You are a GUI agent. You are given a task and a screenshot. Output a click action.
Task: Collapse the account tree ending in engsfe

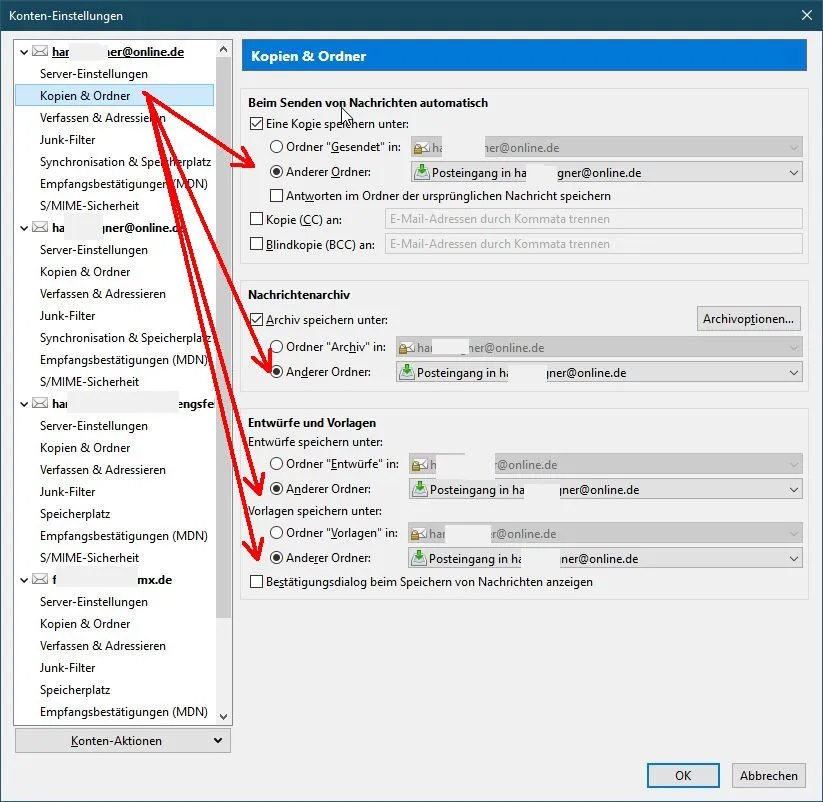24,404
